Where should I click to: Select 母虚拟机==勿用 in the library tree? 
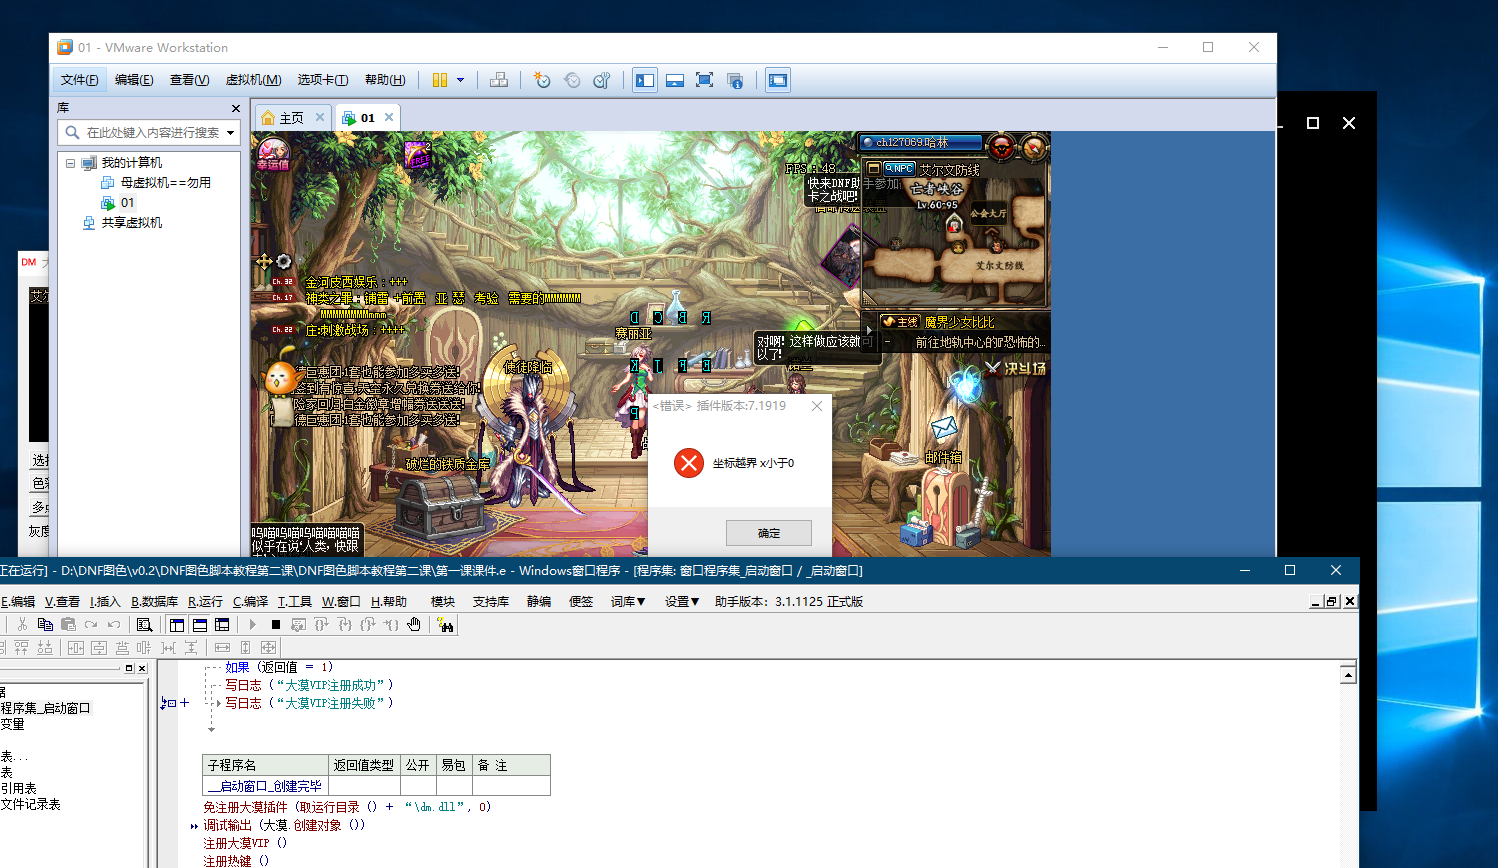(x=166, y=183)
